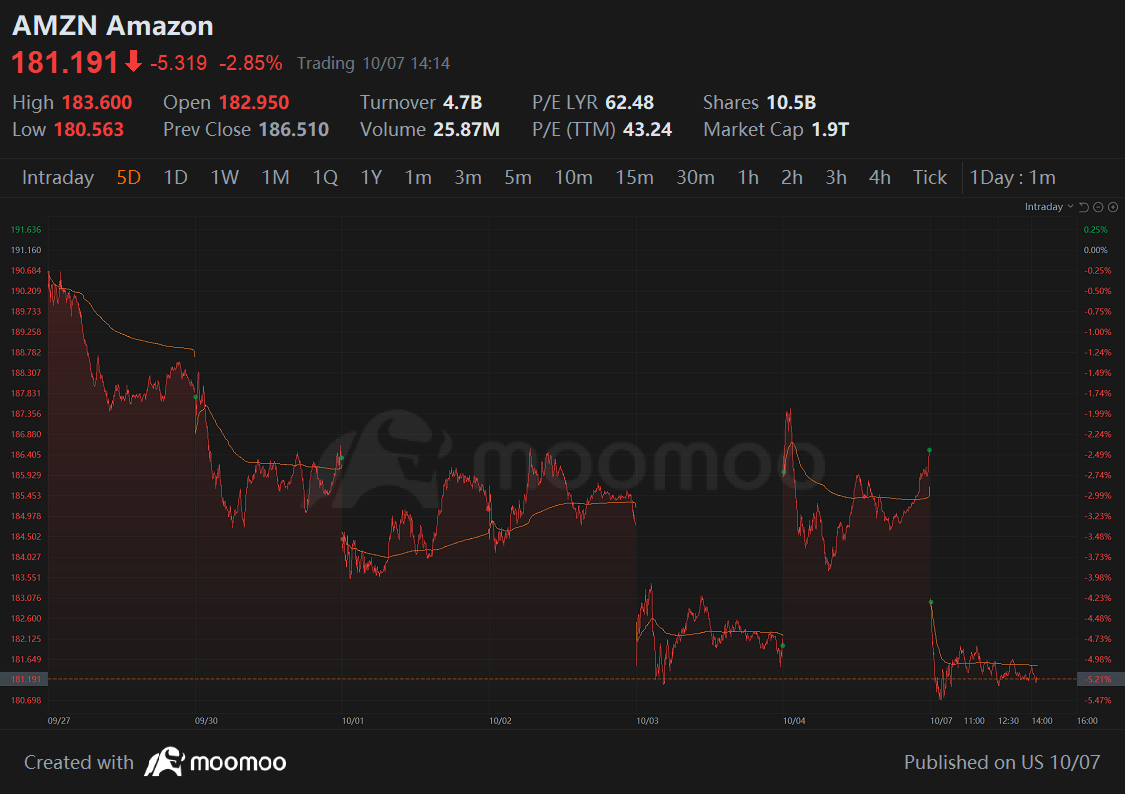Click the Trading 10/07 14:14 status text
1125x794 pixels.
pyautogui.click(x=374, y=63)
